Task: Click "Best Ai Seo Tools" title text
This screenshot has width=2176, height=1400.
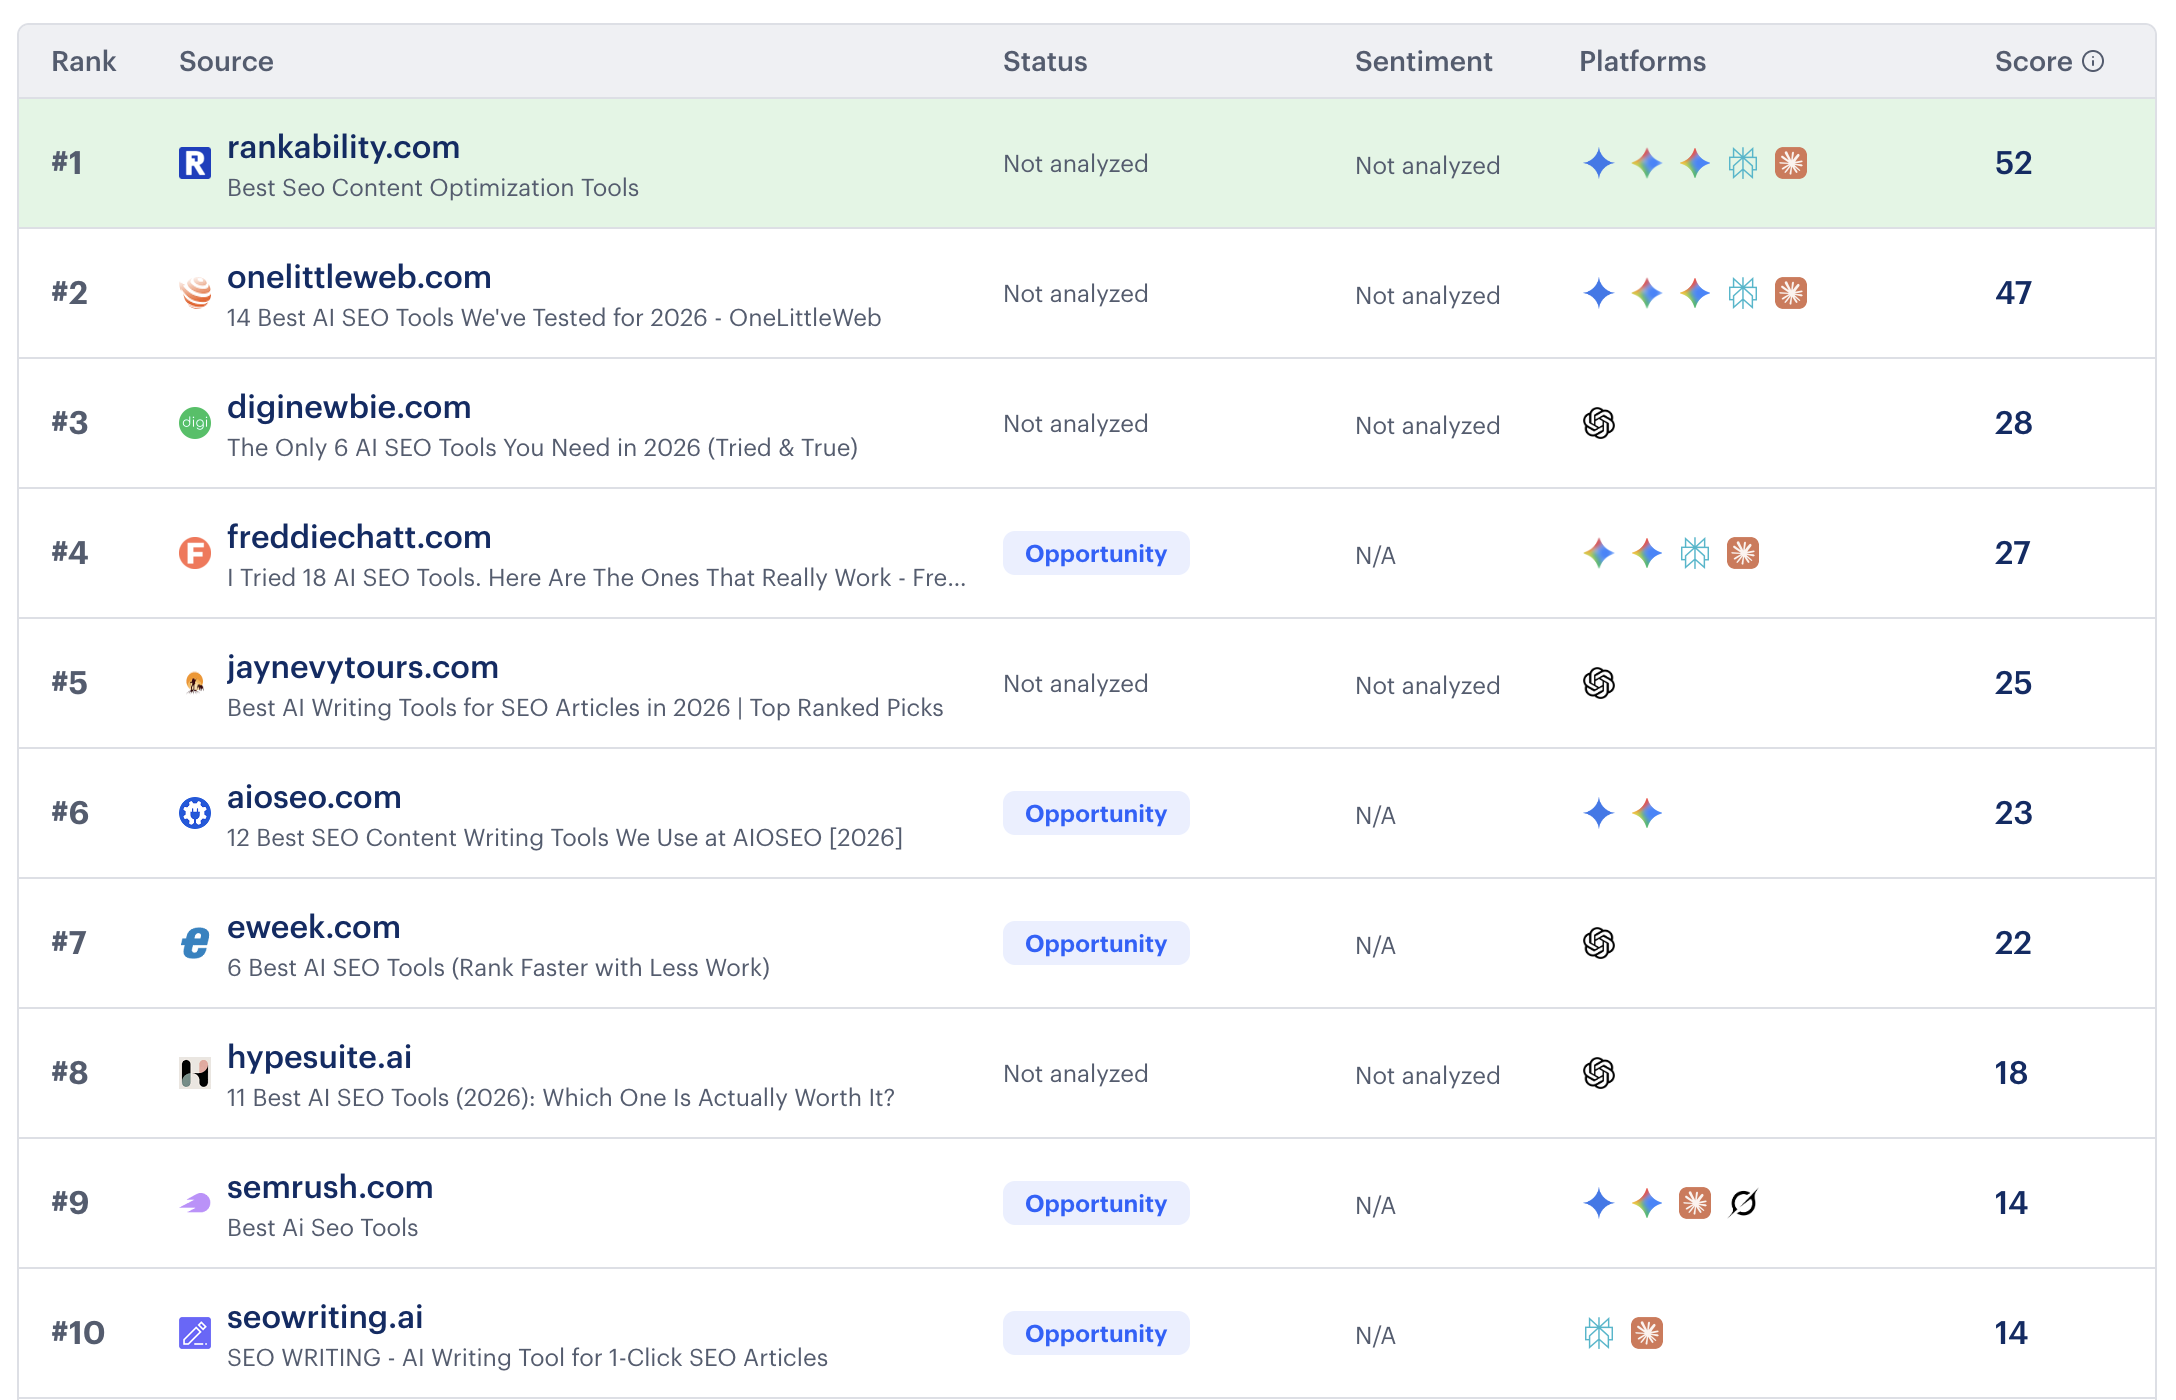Action: coord(322,1228)
